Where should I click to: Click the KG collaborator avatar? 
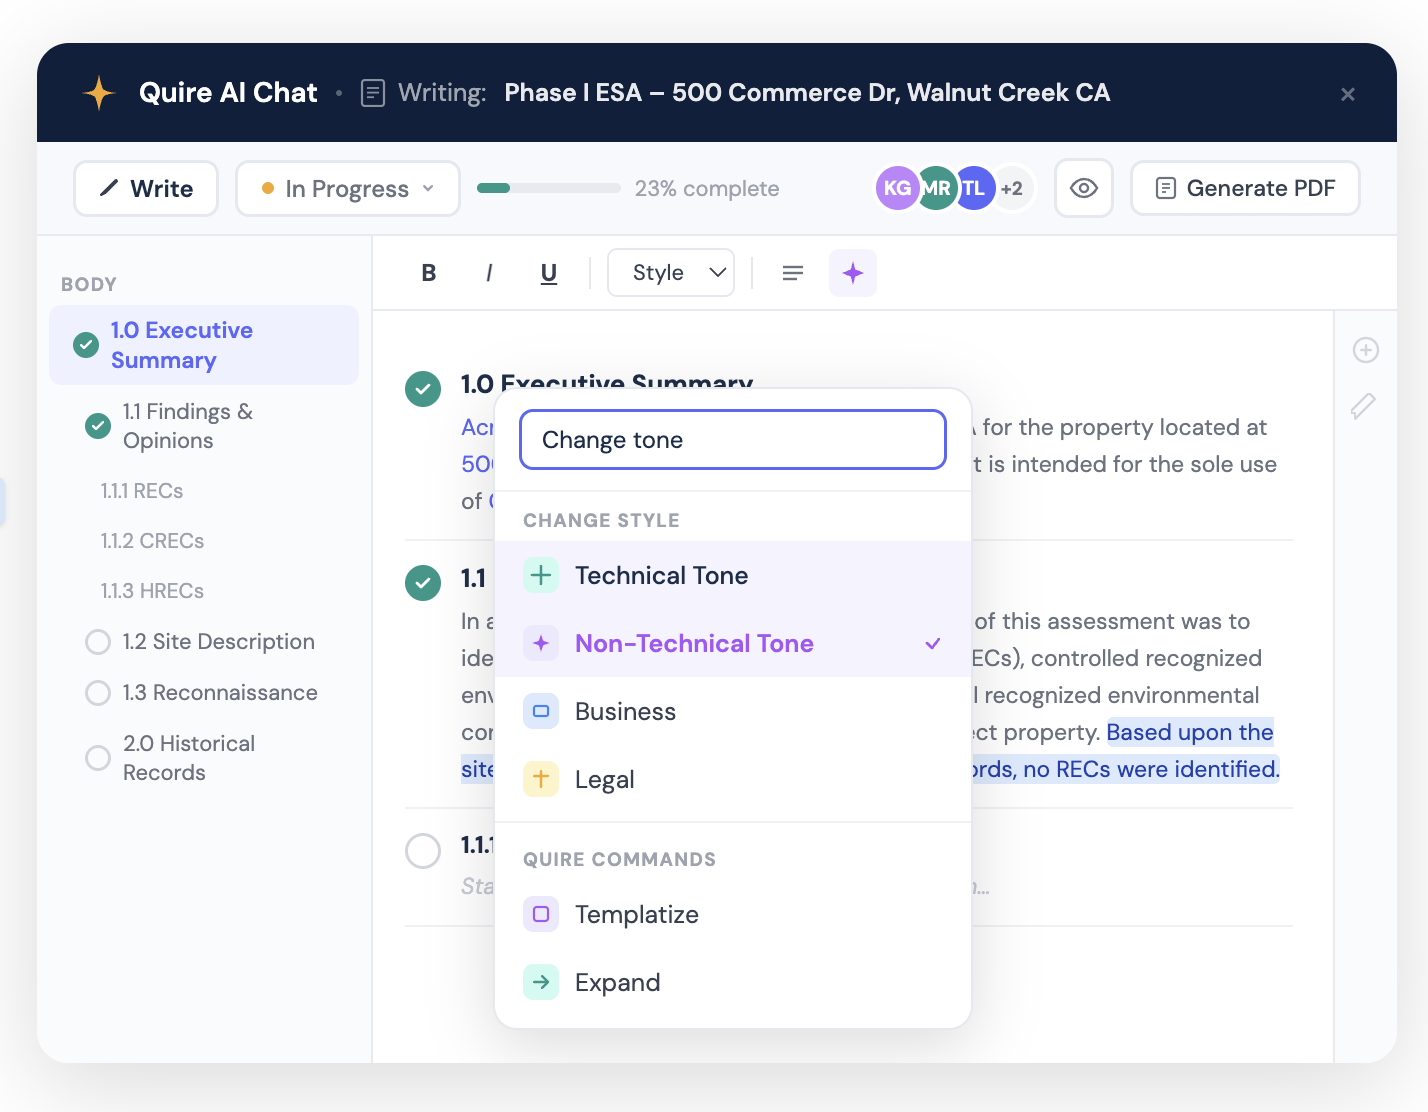pyautogui.click(x=896, y=188)
